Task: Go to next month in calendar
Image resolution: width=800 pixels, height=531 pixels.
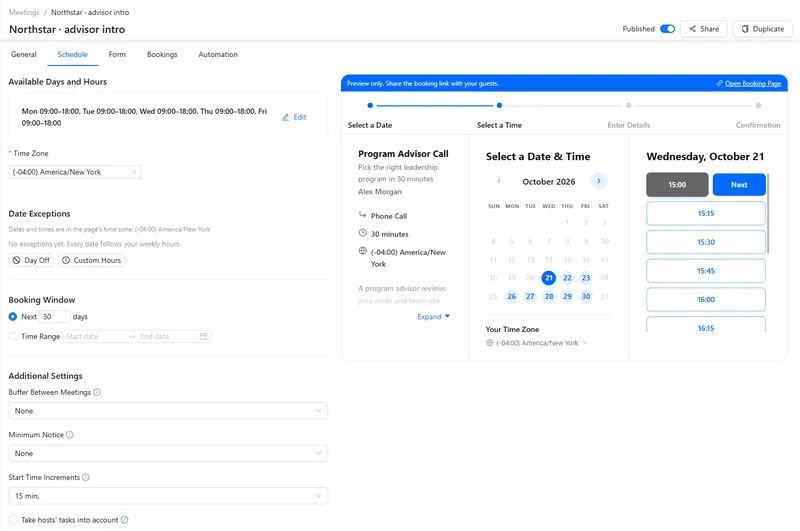Action: click(598, 181)
